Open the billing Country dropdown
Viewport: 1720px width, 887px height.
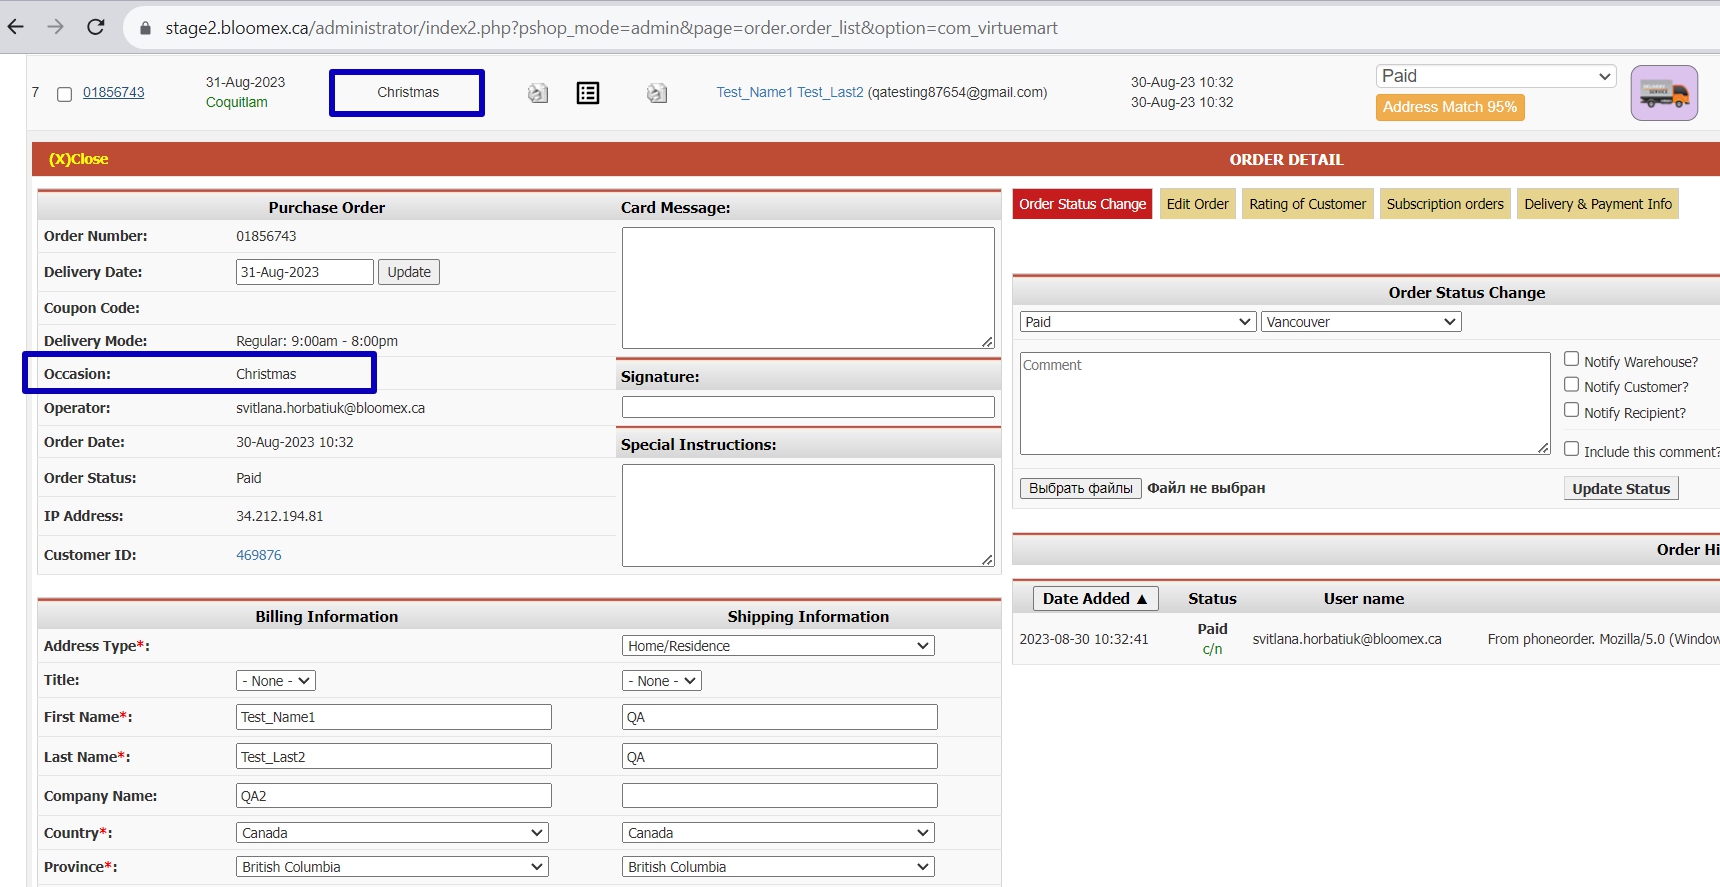click(392, 833)
